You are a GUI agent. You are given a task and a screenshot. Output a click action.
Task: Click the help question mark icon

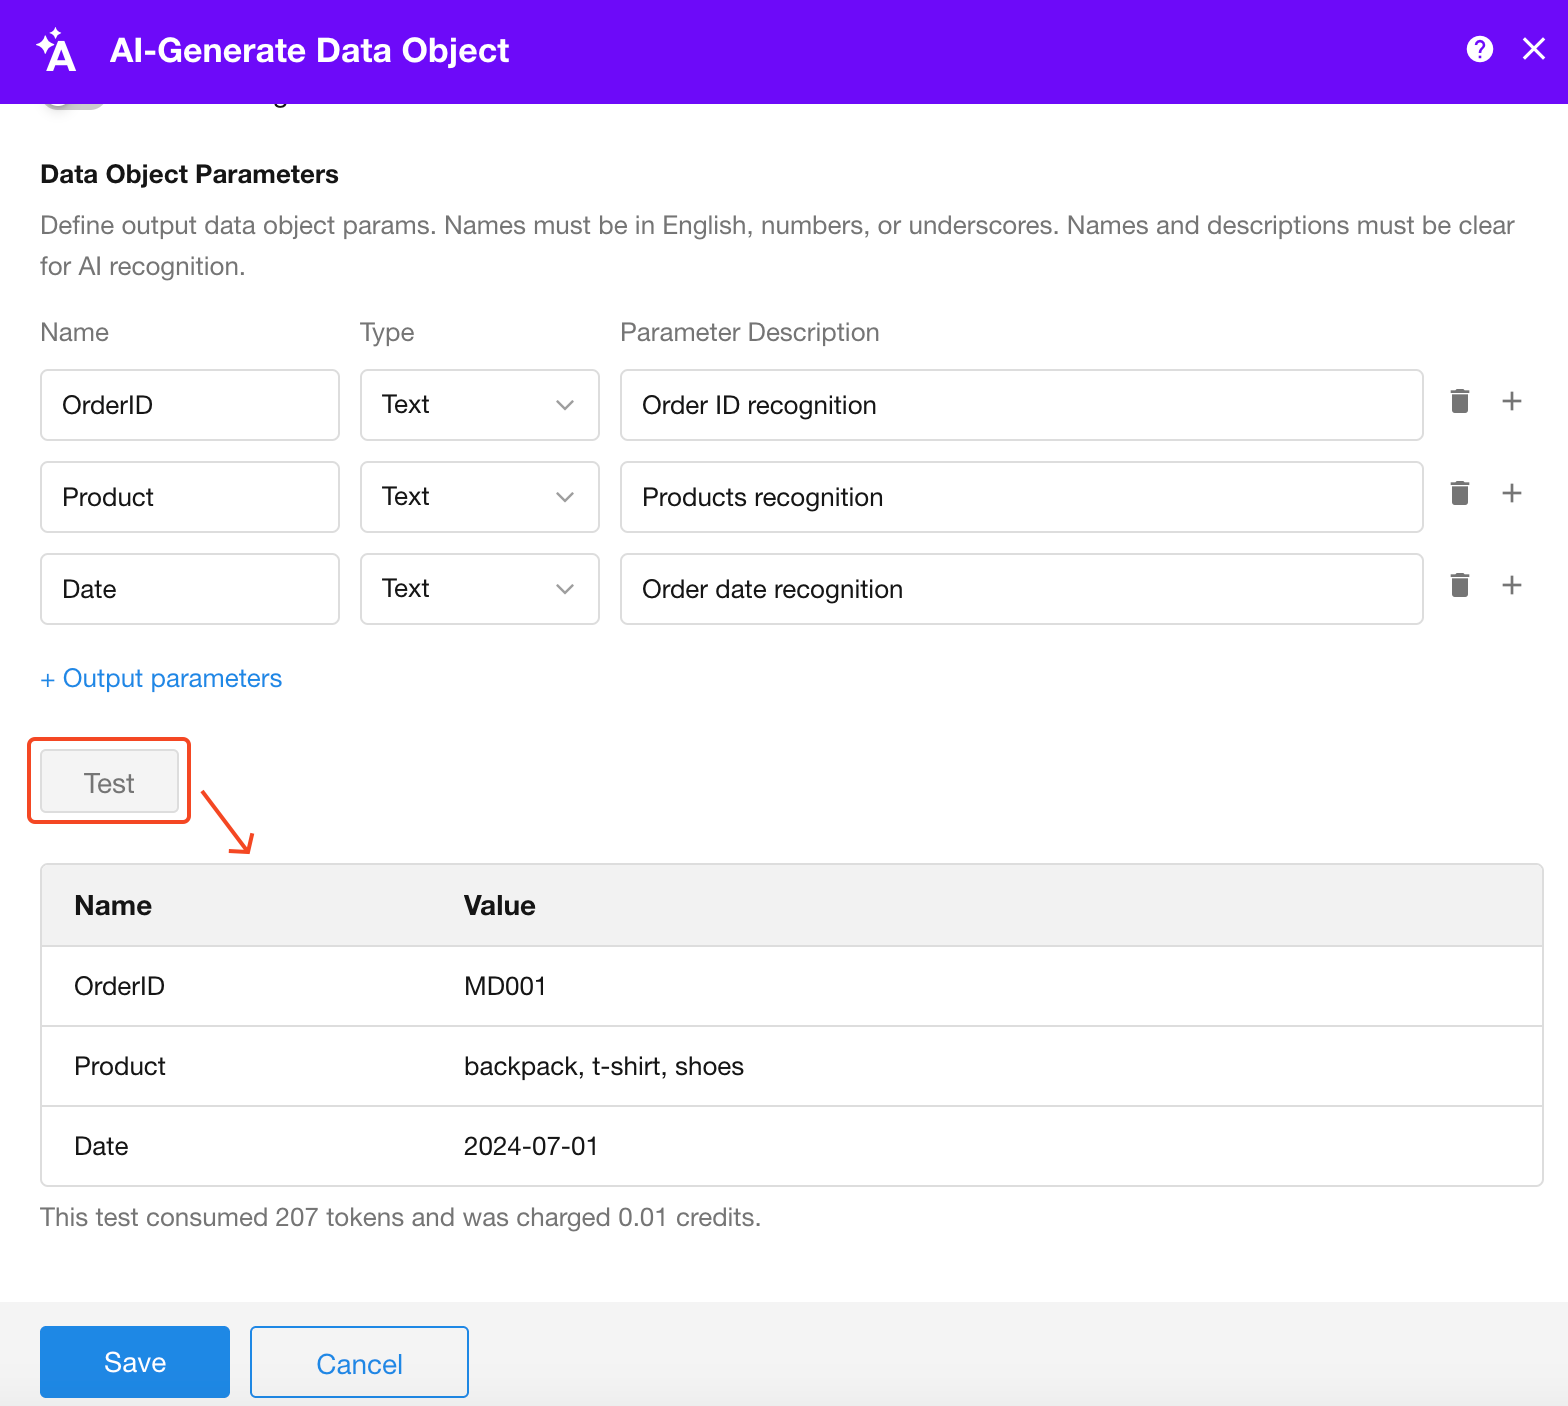pyautogui.click(x=1479, y=49)
